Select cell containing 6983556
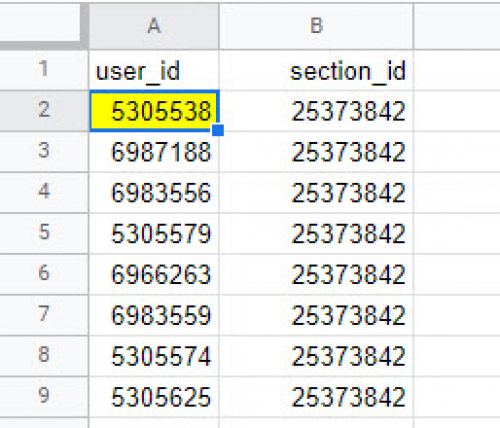The height and width of the screenshot is (428, 500). pos(154,192)
